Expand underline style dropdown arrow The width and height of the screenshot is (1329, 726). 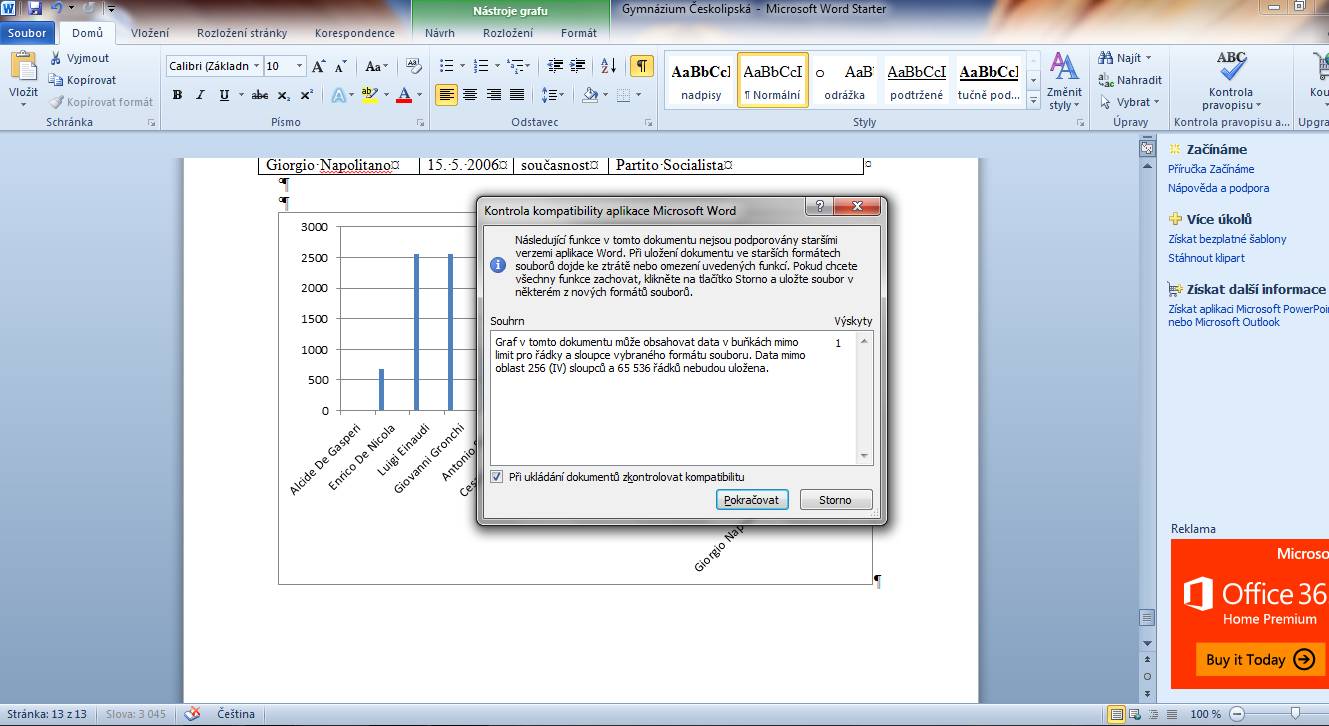(240, 95)
